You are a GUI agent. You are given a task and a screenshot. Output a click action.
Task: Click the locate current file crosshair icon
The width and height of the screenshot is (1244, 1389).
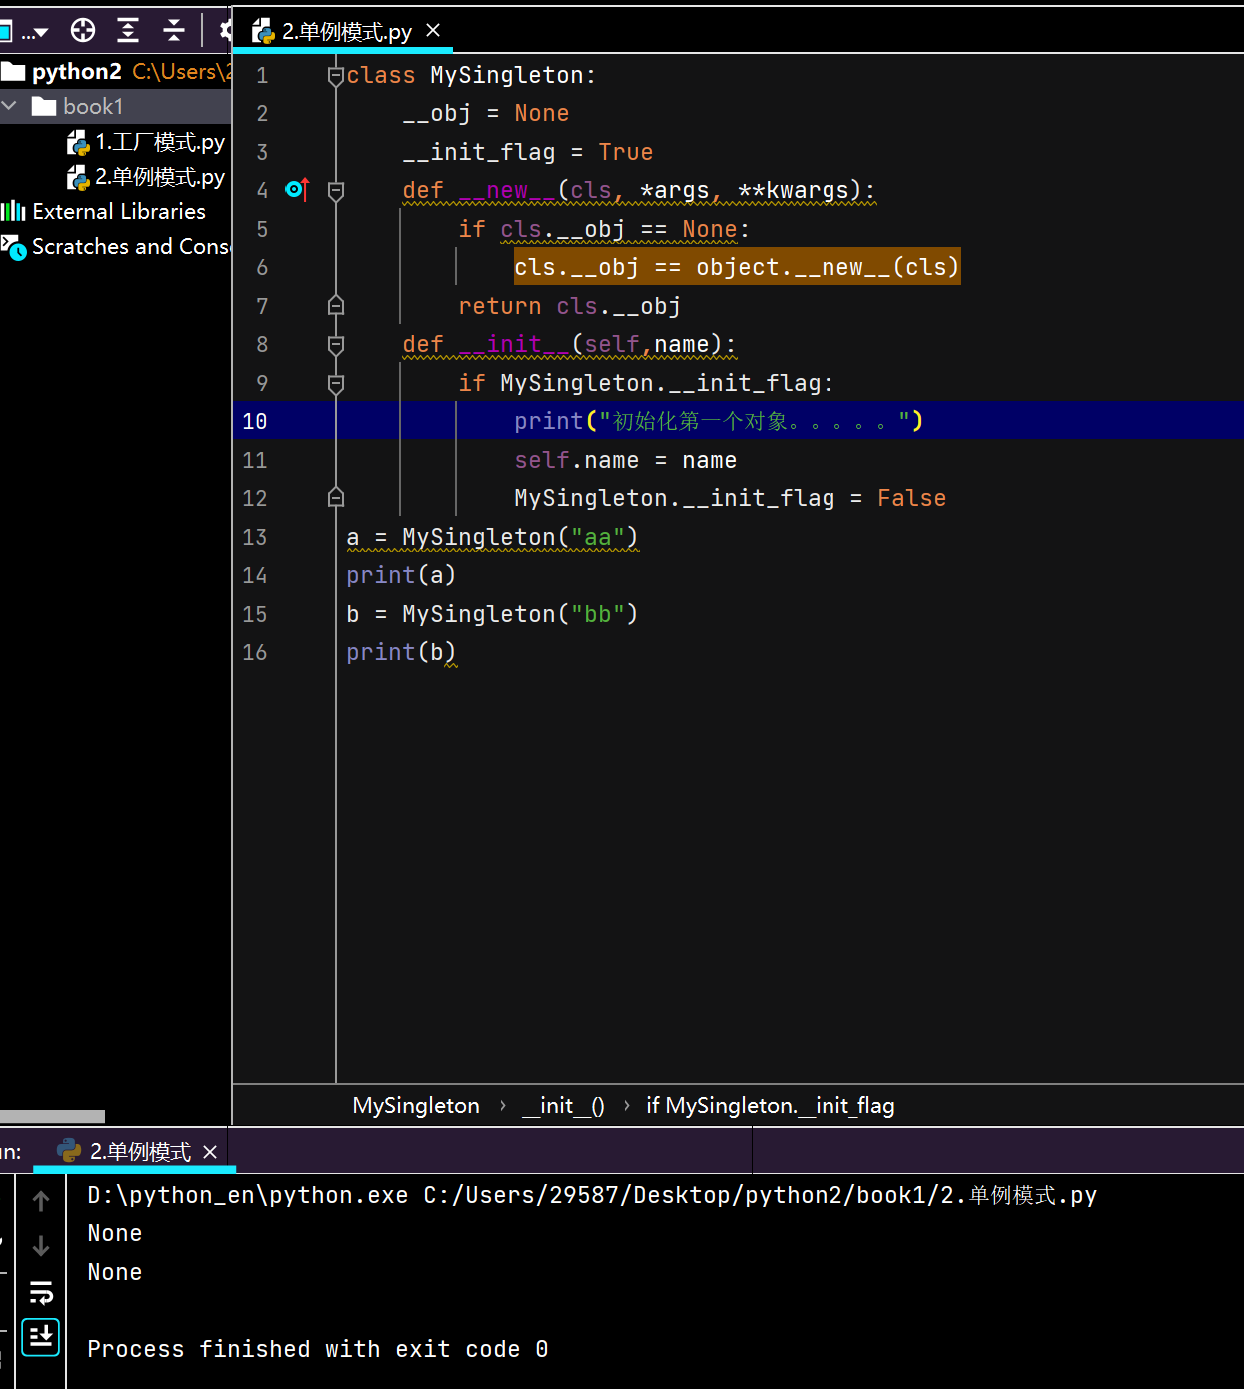(x=83, y=31)
